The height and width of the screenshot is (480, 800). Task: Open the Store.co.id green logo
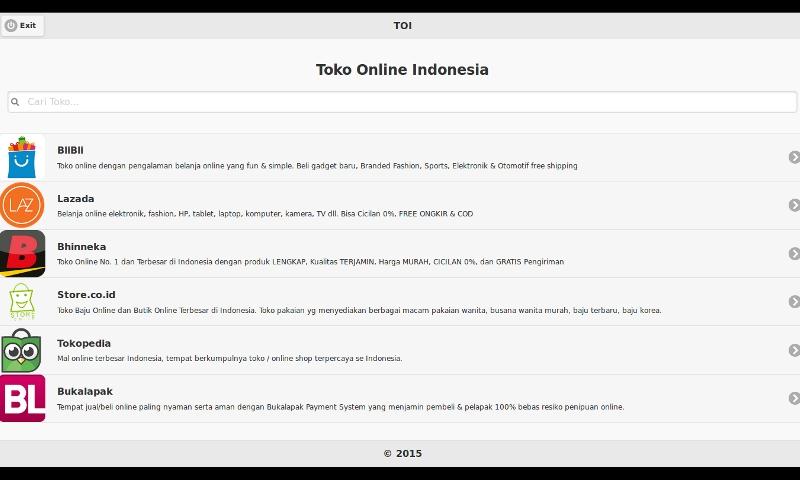pos(22,301)
